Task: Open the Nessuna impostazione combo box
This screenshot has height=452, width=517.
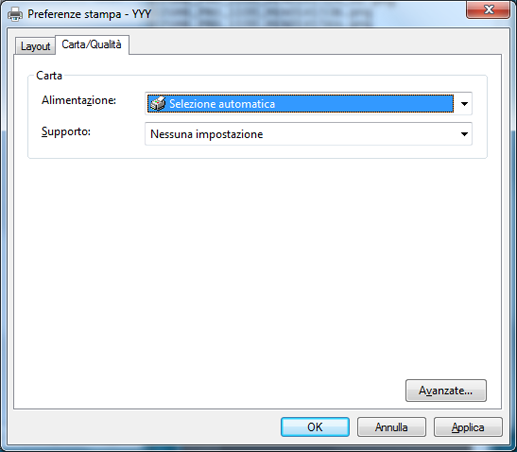Action: [308, 134]
